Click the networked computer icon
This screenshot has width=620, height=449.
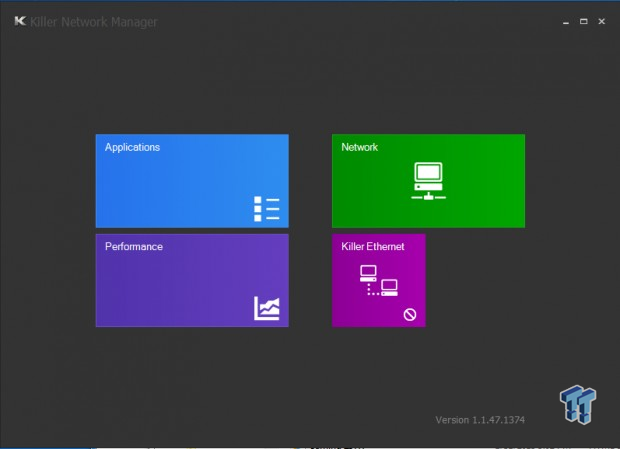(429, 181)
